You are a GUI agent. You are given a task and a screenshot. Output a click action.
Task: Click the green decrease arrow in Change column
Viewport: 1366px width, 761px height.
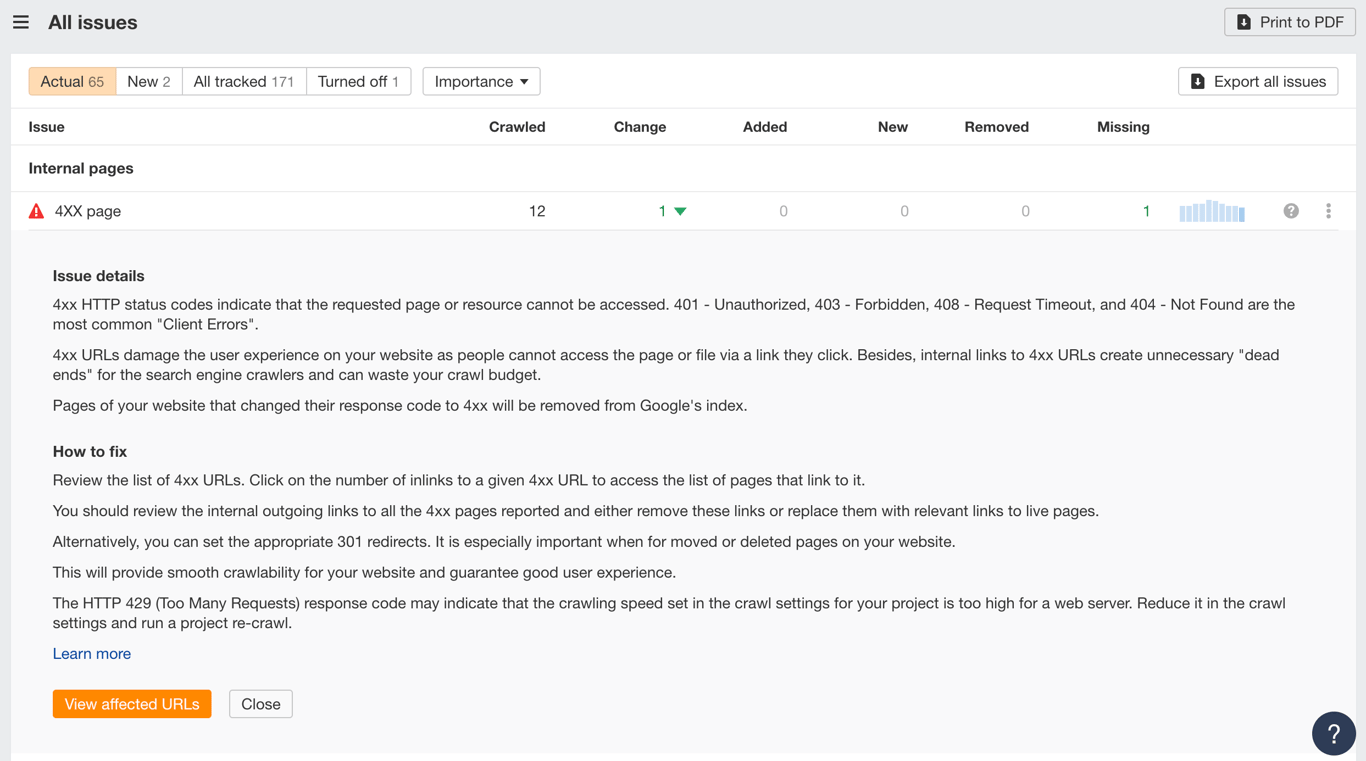[679, 211]
